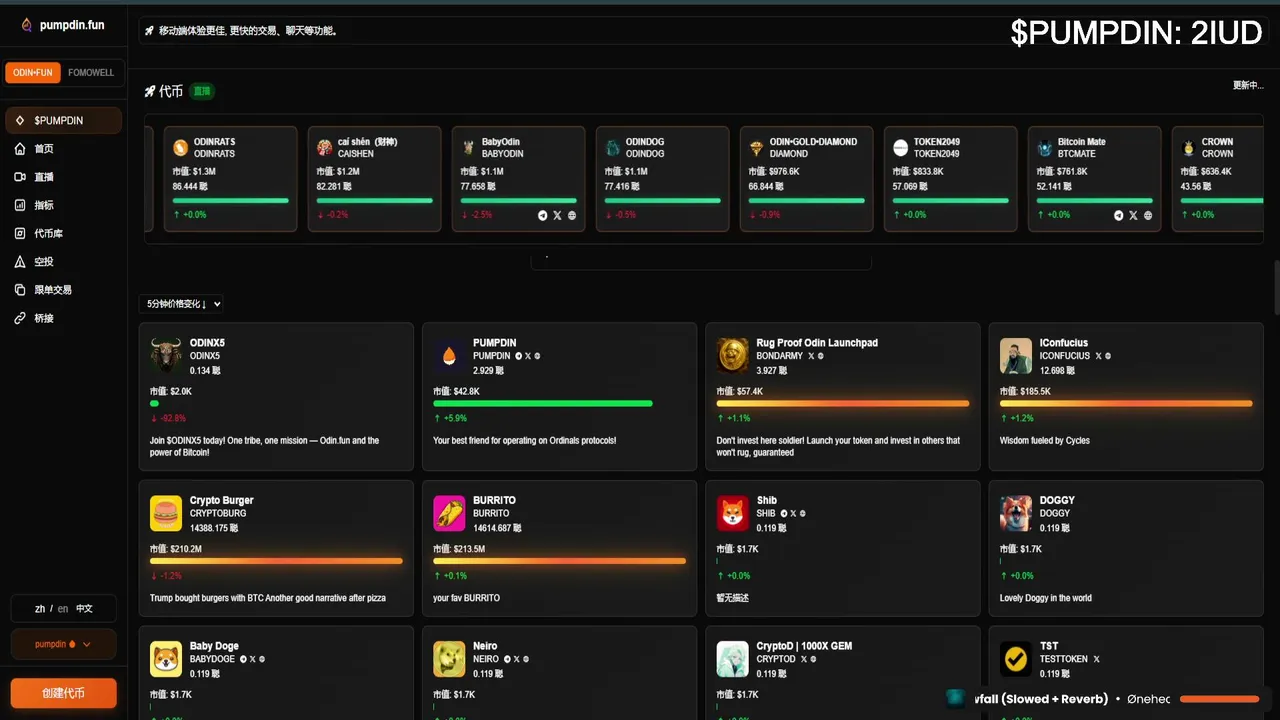Switch to FOMOWELL platform toggle
This screenshot has width=1280, height=720.
click(x=91, y=73)
